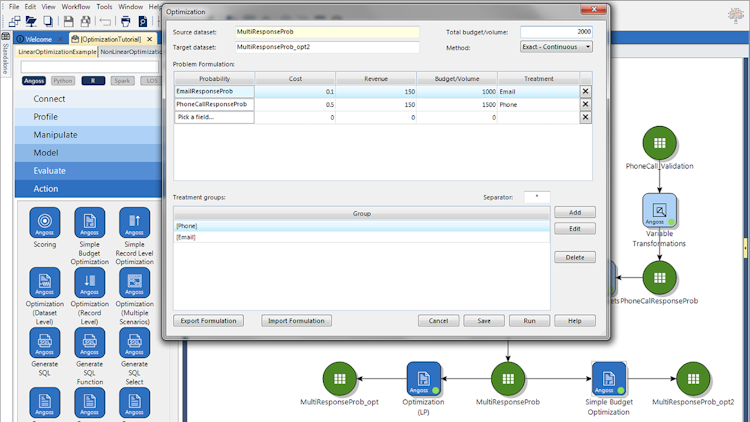Select the Simple Budget Optimization palette icon

pyautogui.click(x=89, y=222)
